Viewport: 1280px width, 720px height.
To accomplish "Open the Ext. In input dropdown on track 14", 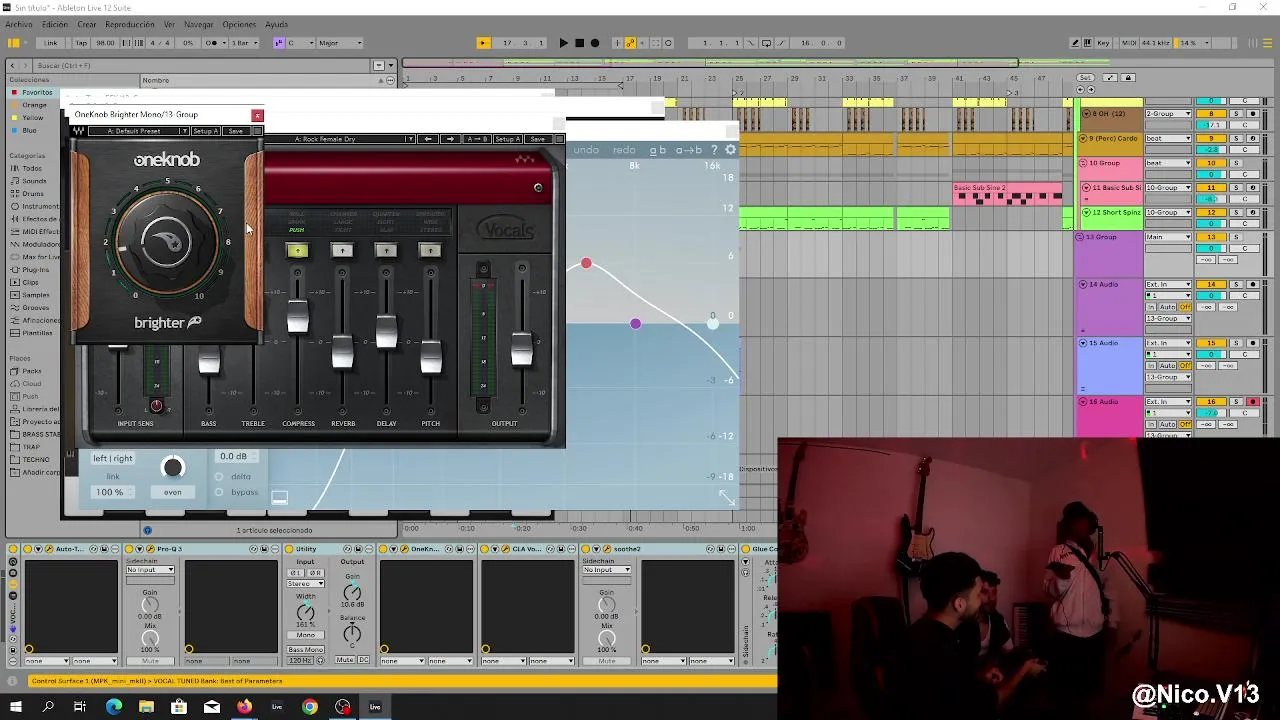I will point(1168,285).
